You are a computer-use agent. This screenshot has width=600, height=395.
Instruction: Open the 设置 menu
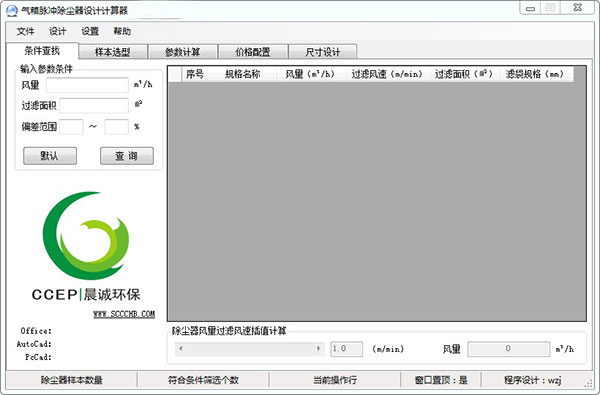point(90,31)
